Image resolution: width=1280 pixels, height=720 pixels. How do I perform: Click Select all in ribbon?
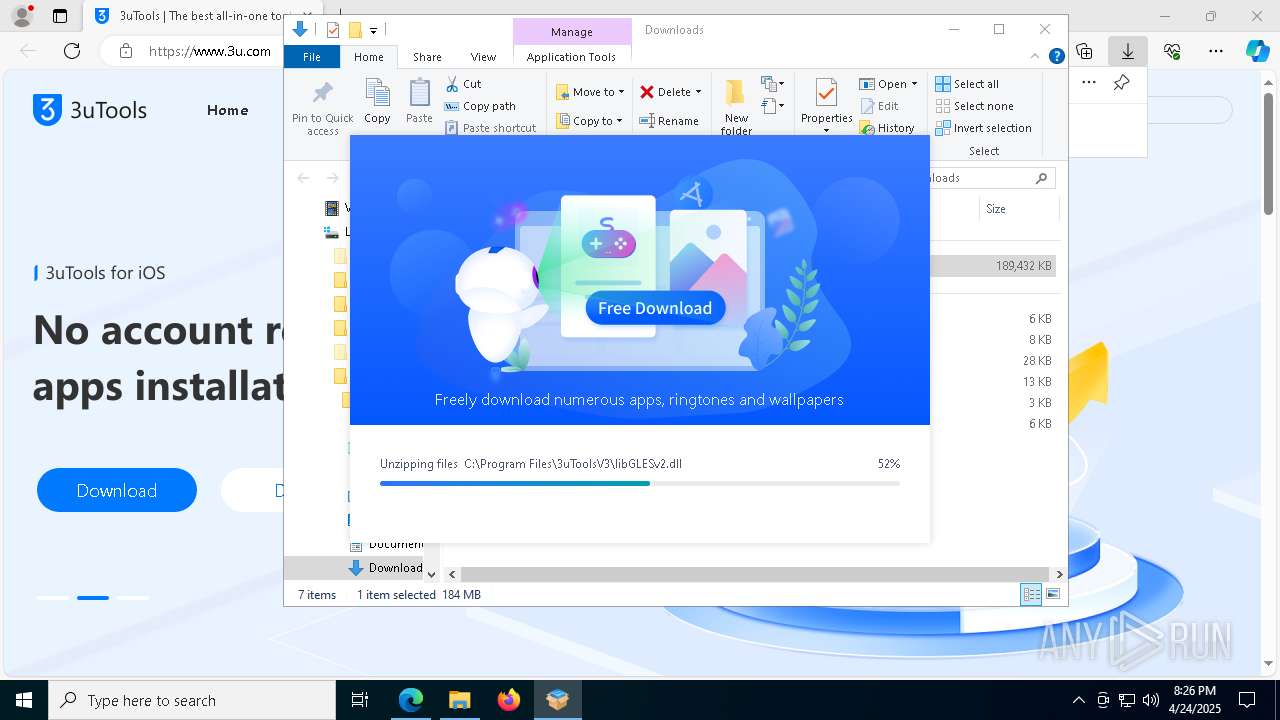coord(967,84)
